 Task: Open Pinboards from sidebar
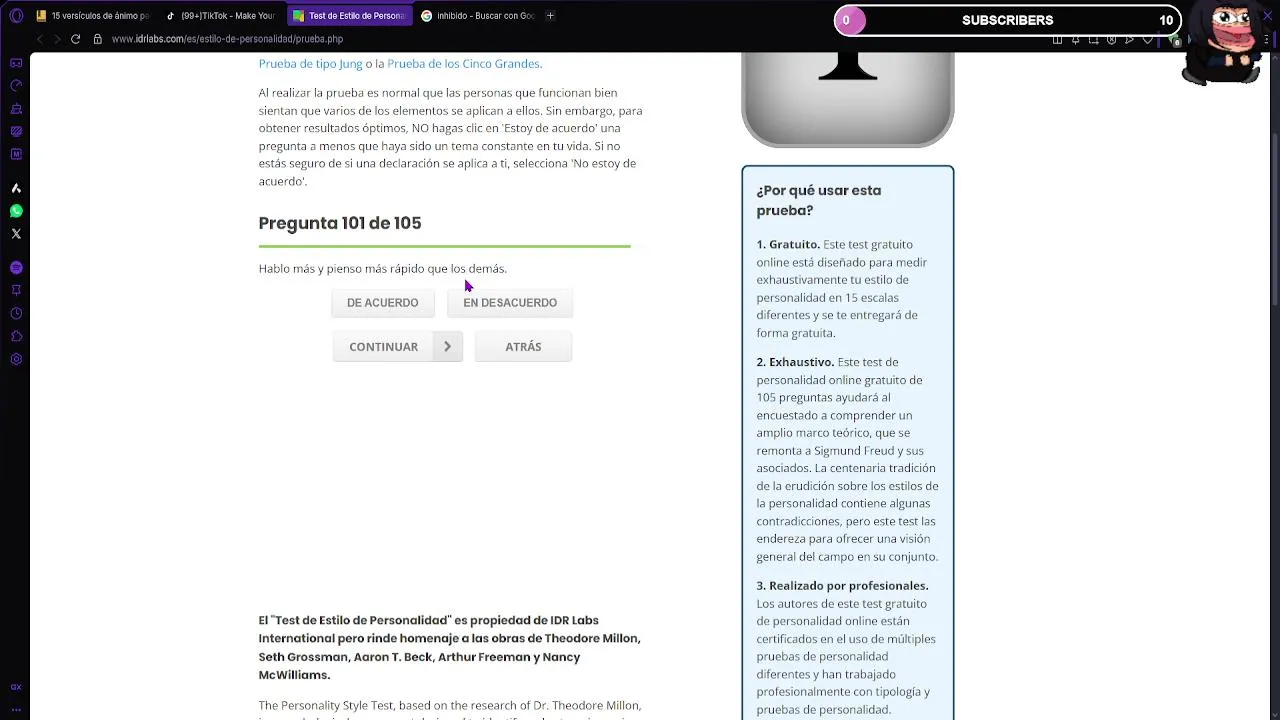[x=16, y=290]
